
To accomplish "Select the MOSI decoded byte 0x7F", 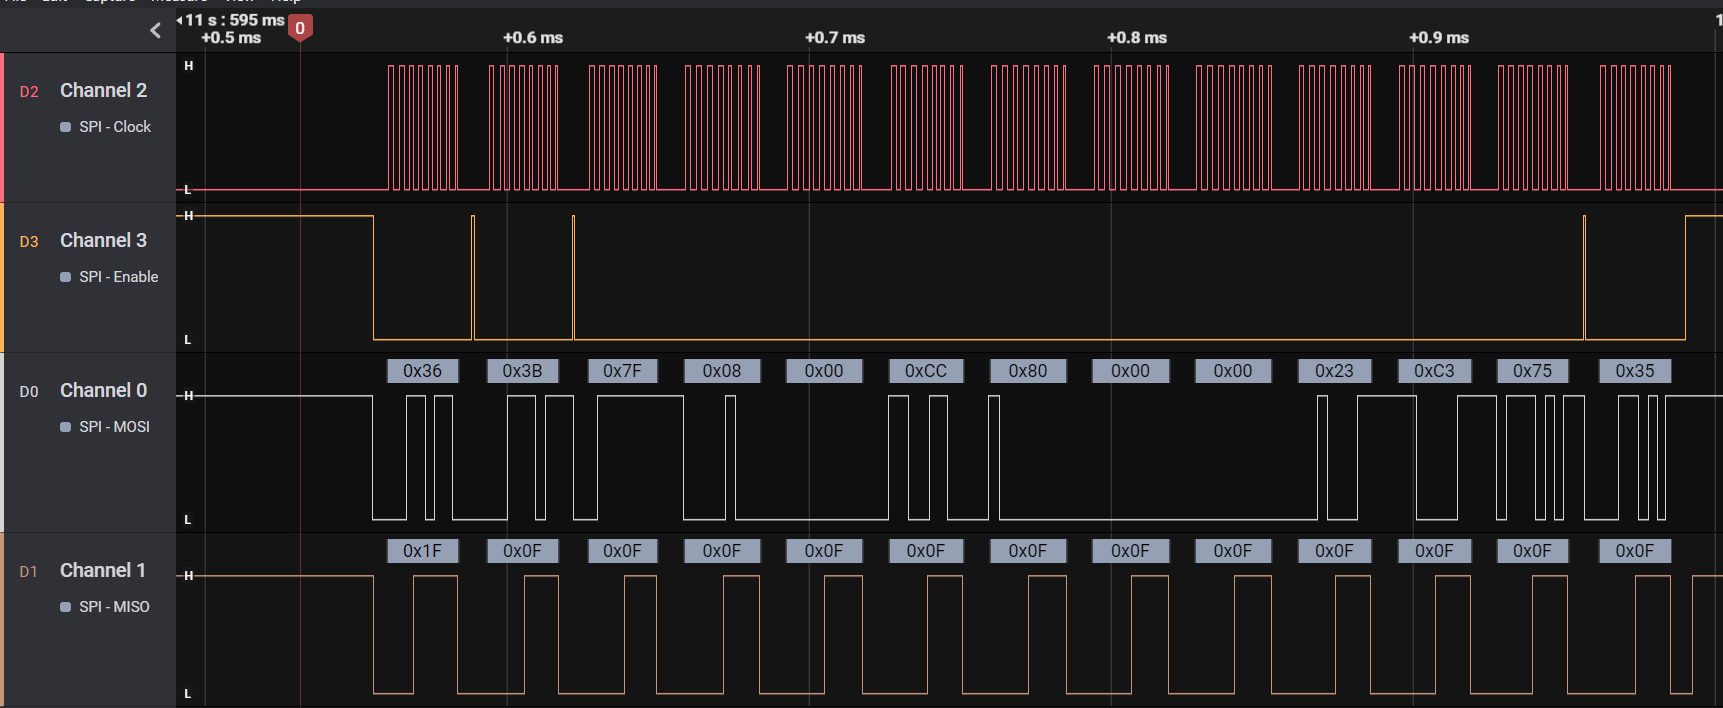I will pos(622,371).
